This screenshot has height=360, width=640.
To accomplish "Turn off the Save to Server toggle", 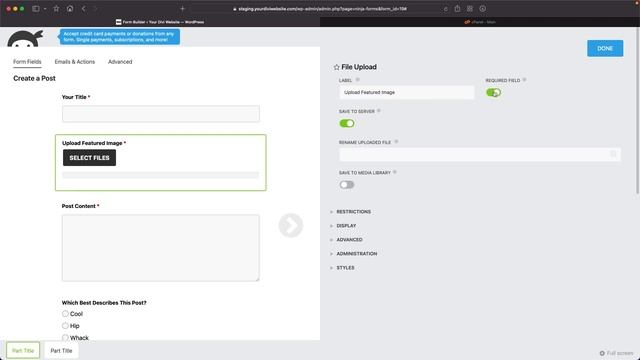I will (x=347, y=123).
